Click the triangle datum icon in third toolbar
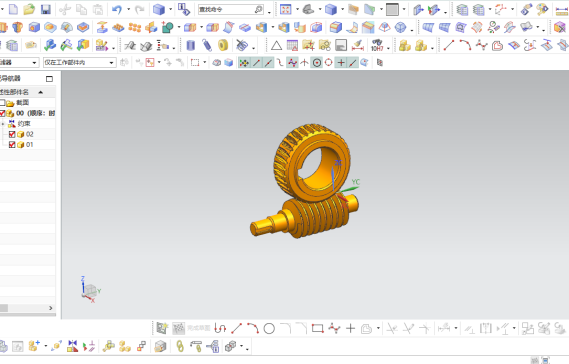This screenshot has width=569, height=364. (x=276, y=46)
